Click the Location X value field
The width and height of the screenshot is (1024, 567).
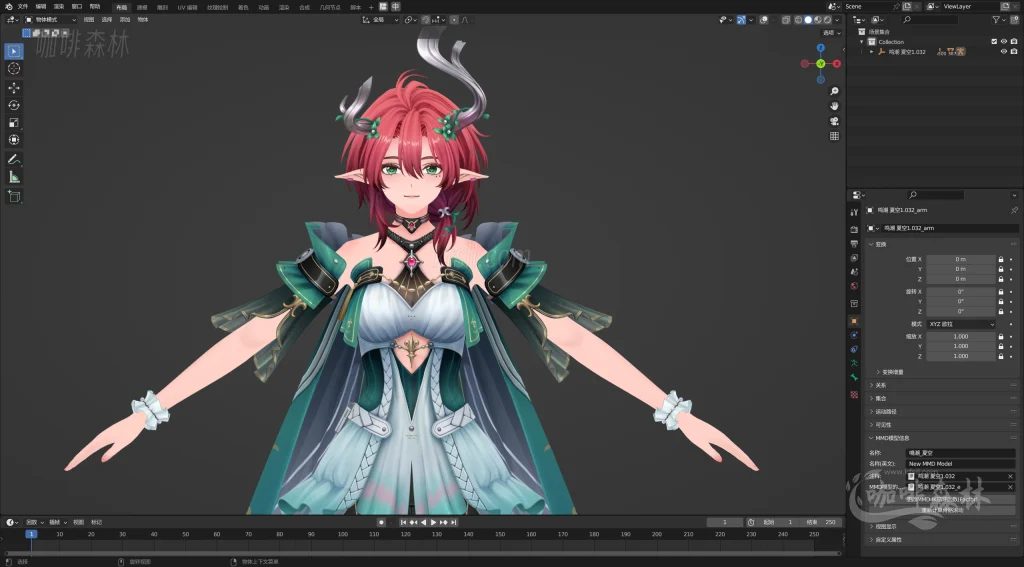(x=961, y=259)
